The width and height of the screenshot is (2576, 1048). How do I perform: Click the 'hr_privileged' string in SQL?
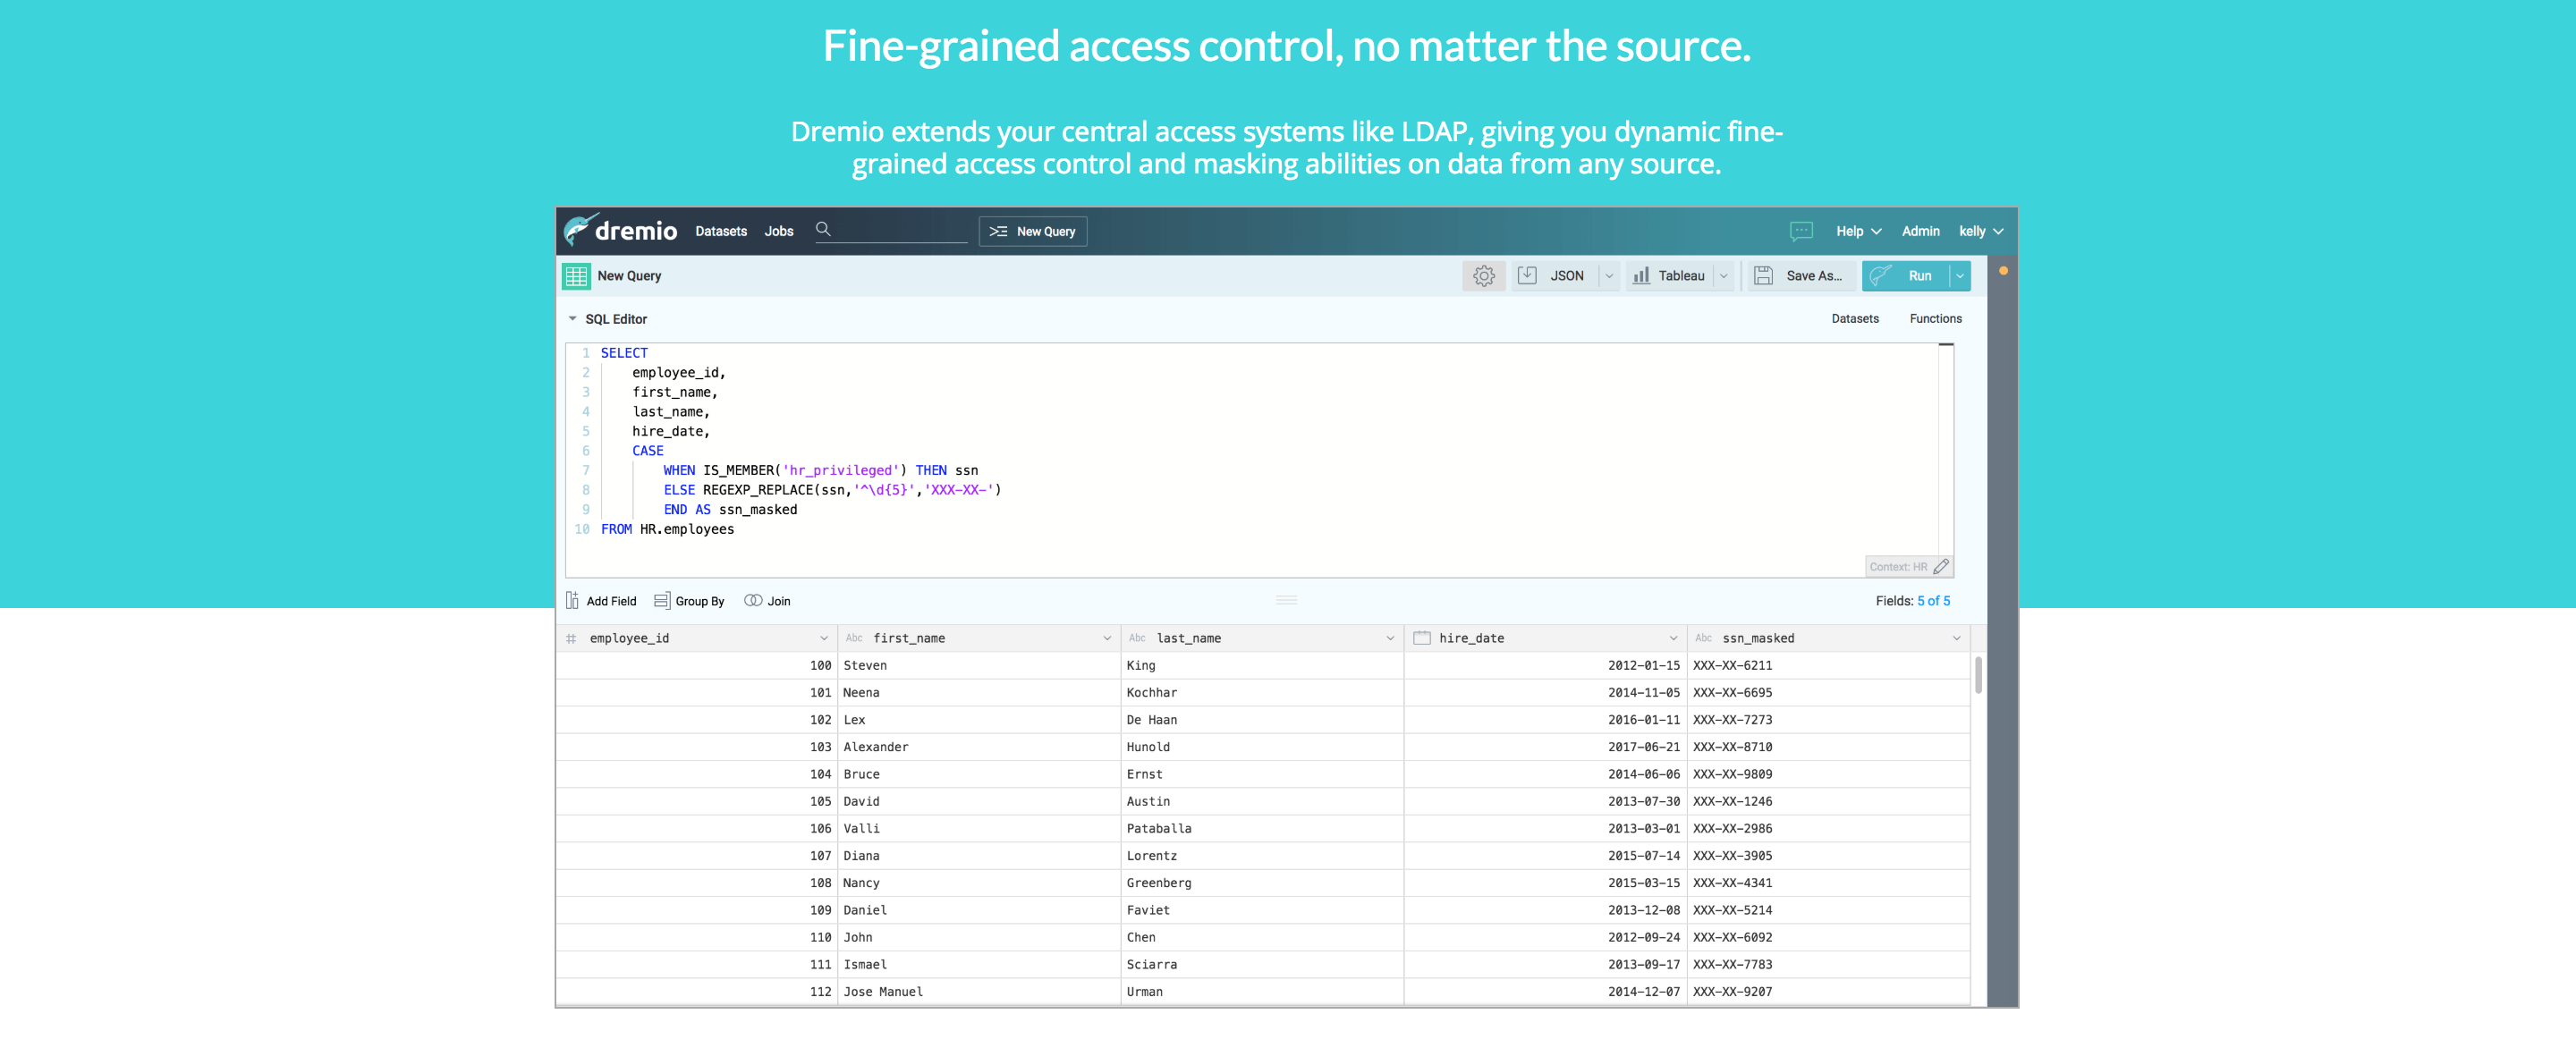(x=840, y=470)
